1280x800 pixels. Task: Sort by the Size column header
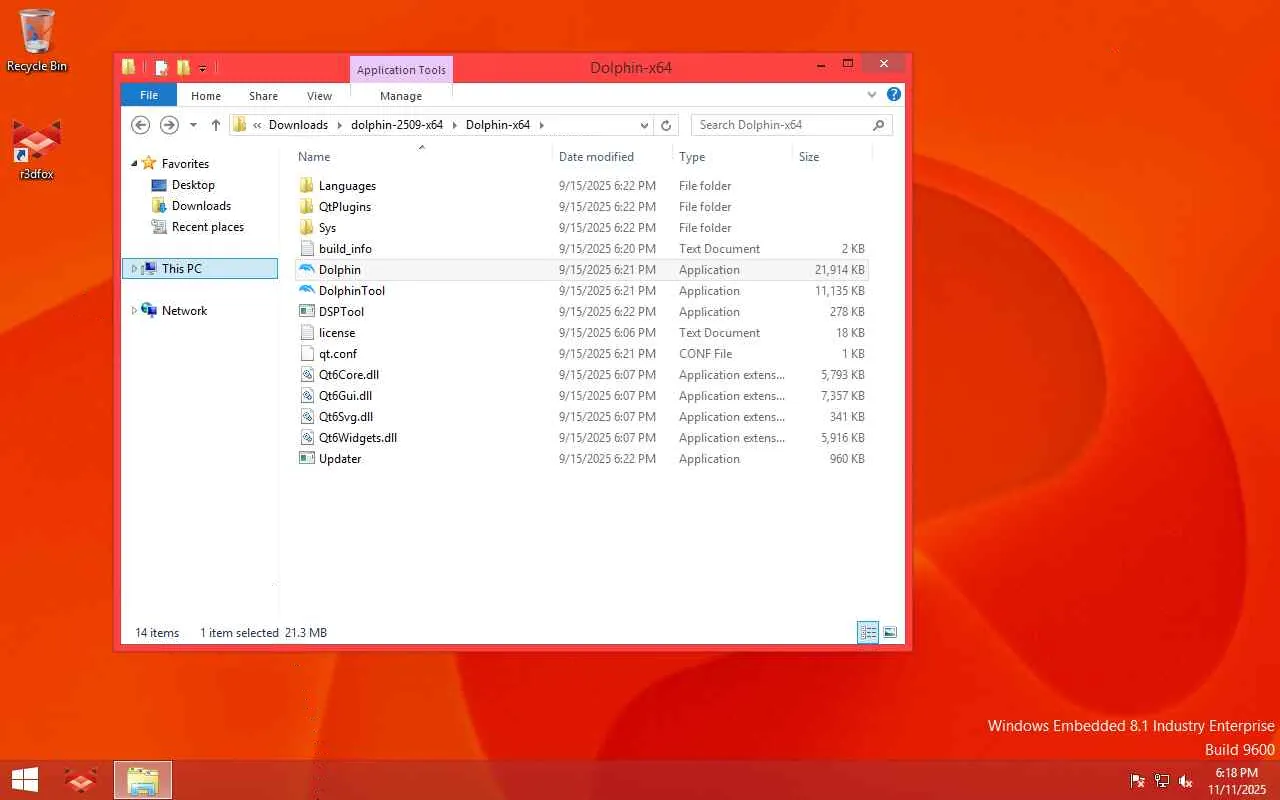click(832, 156)
